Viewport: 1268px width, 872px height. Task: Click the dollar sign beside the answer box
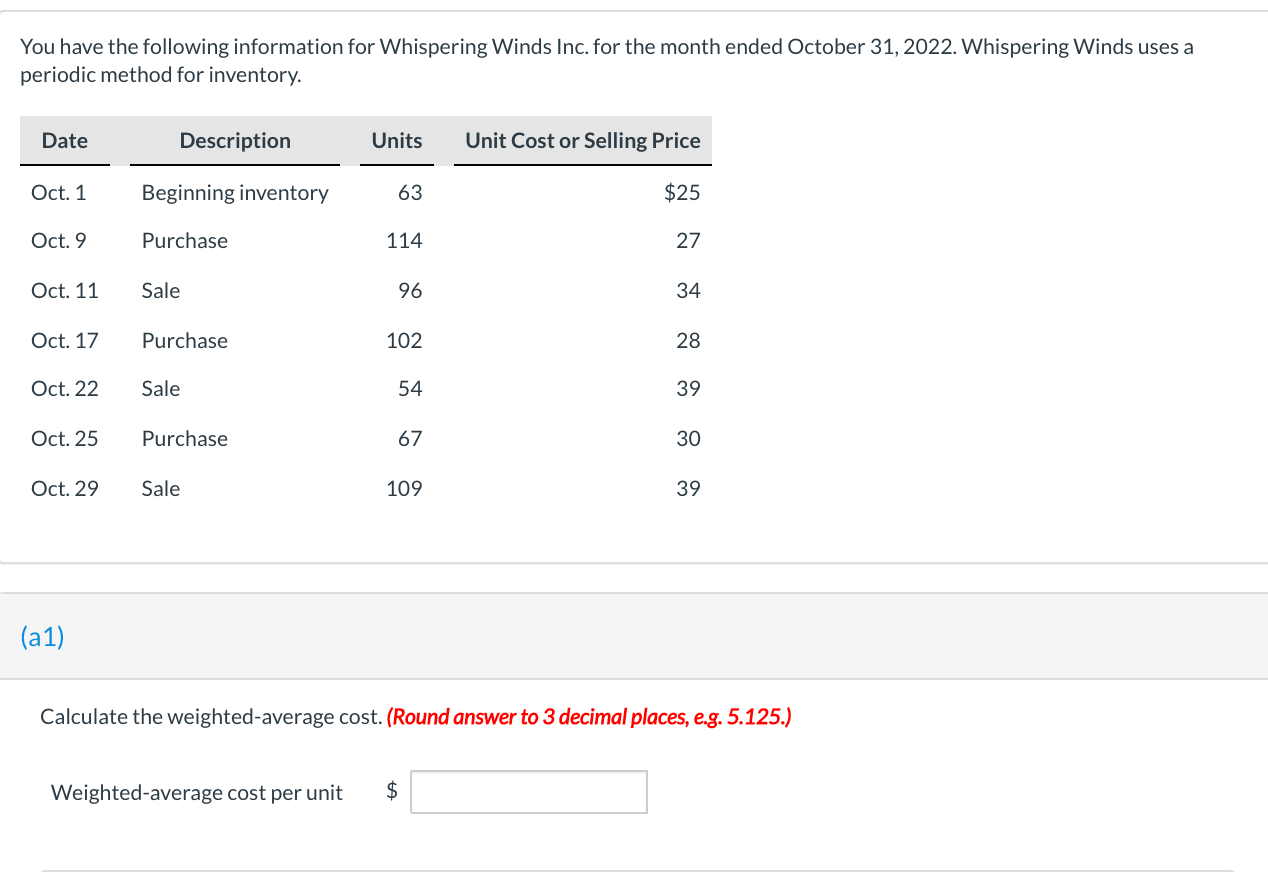(390, 791)
